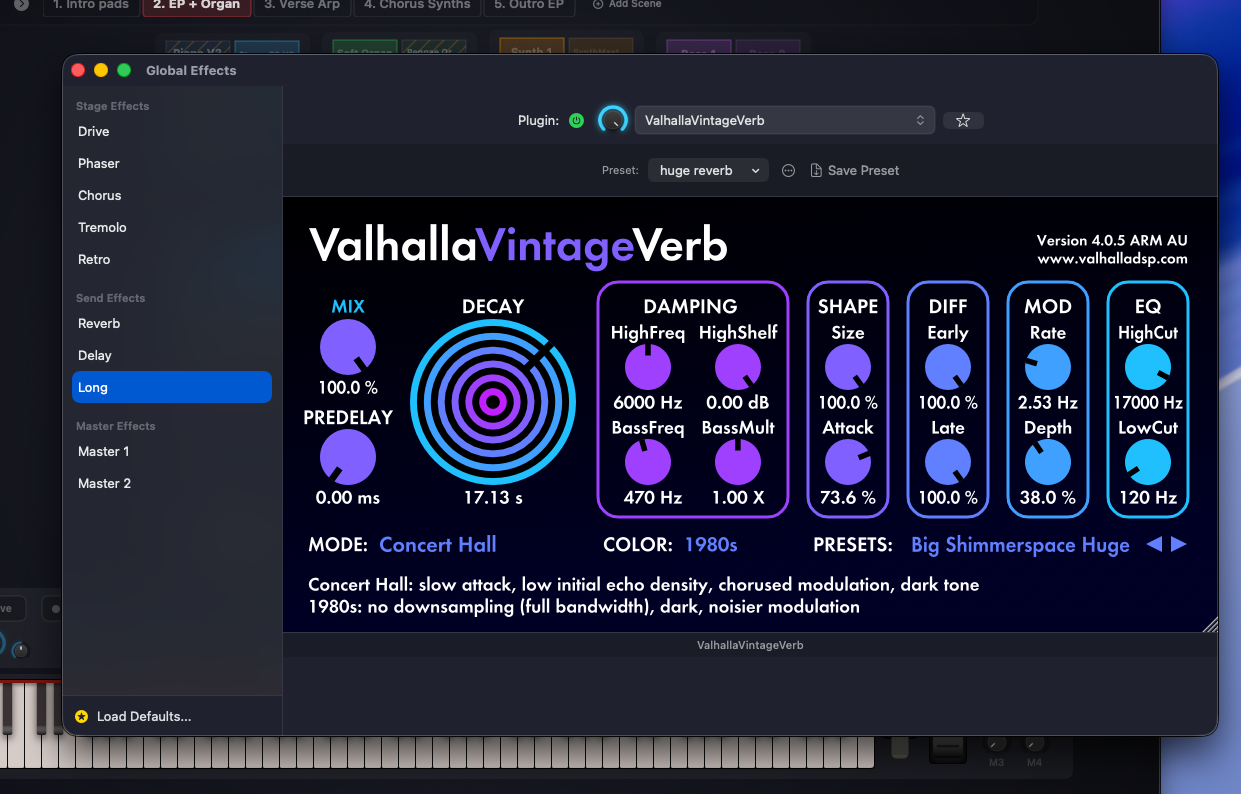Go to next Valhalla preset with right arrow
Viewport: 1241px width, 794px height.
coord(1179,544)
